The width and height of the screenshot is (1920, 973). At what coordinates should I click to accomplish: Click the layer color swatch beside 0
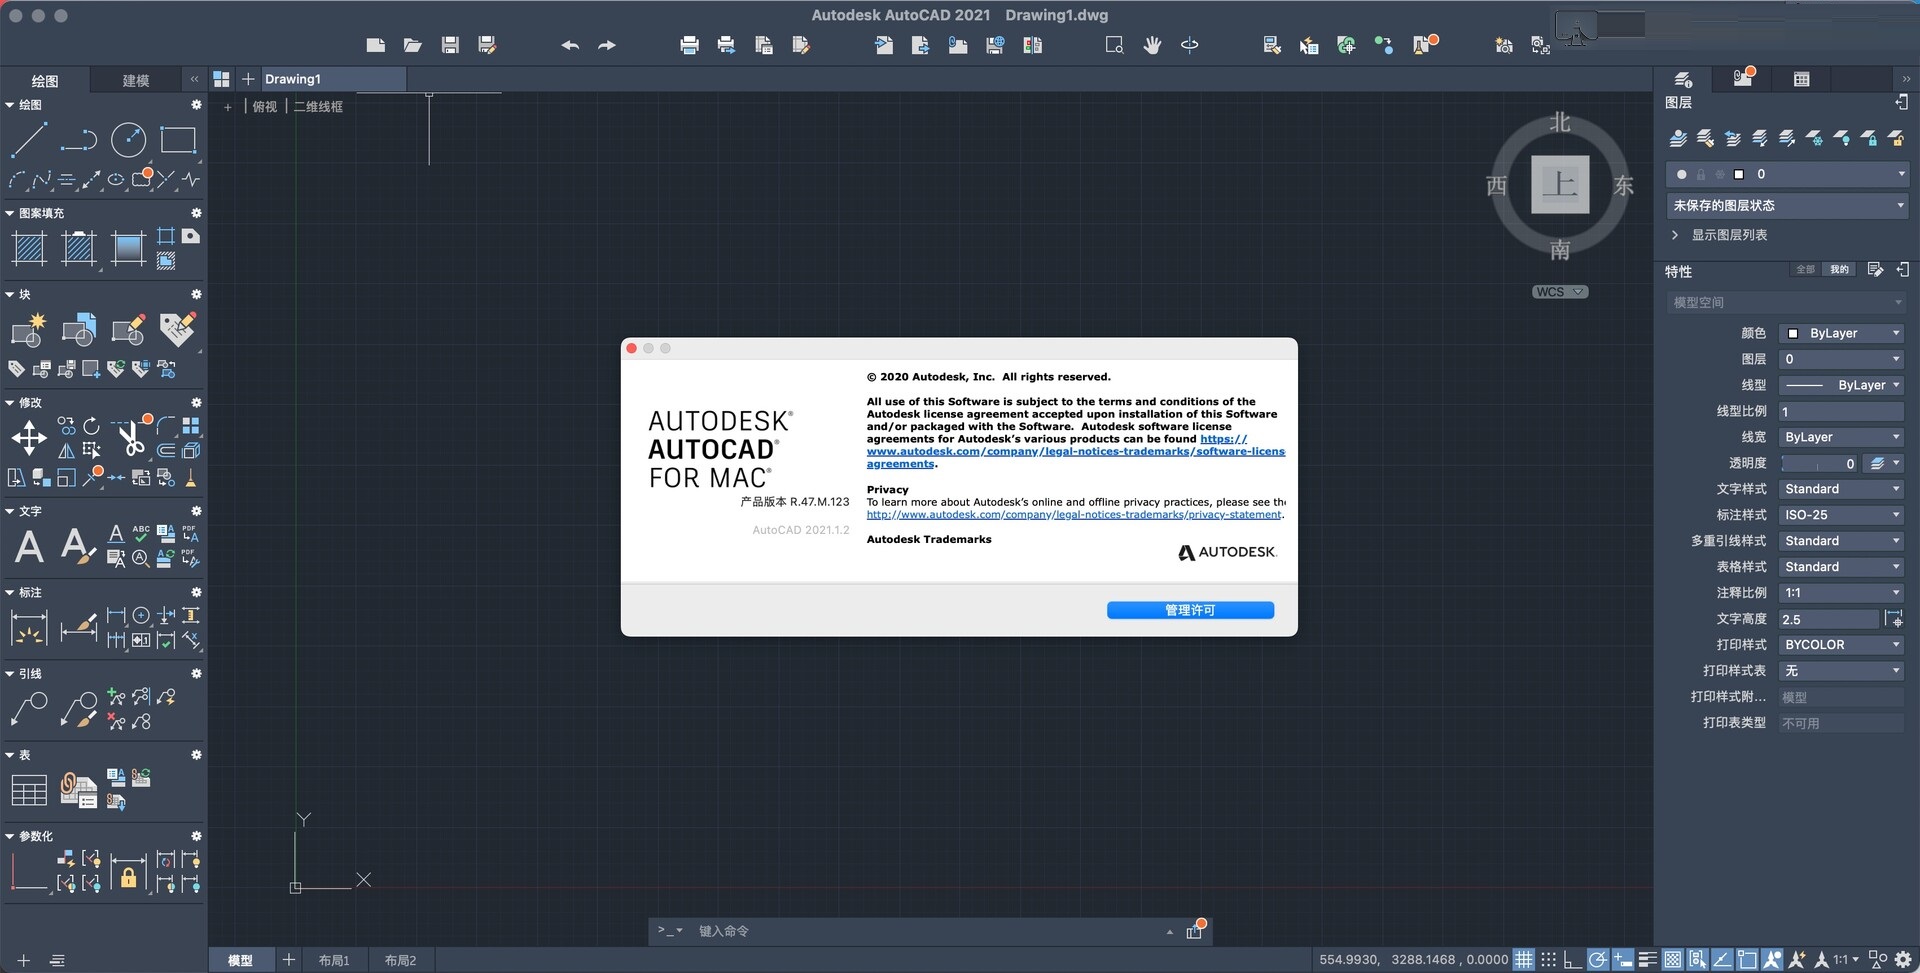click(1739, 174)
